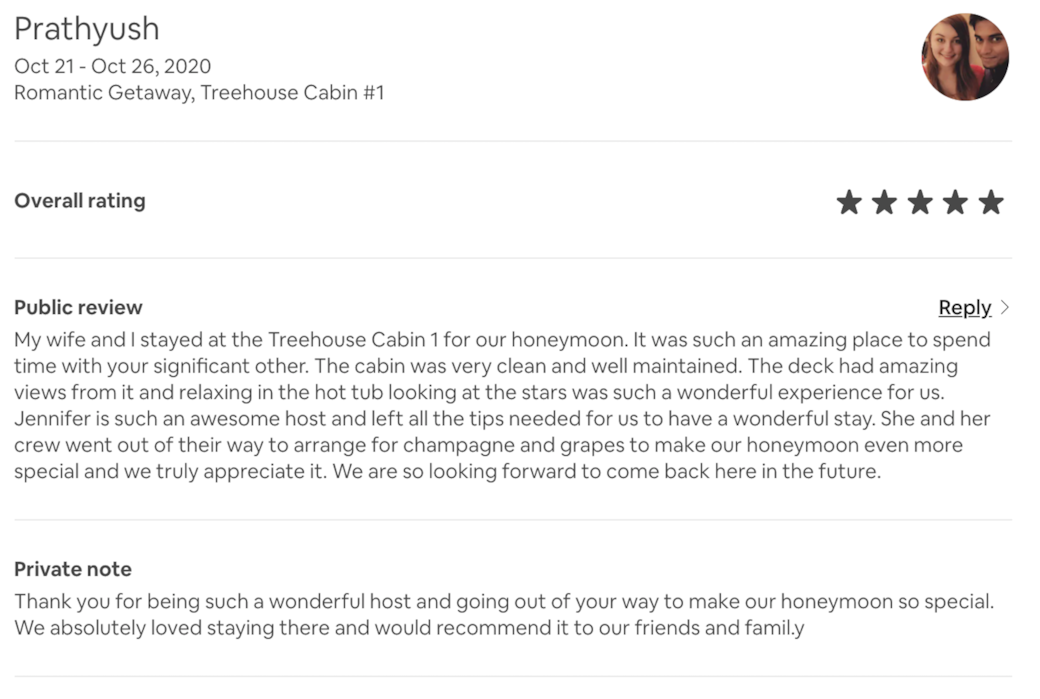Select the fifth (last) rating star
The image size is (1040, 699).
pyautogui.click(x=991, y=203)
